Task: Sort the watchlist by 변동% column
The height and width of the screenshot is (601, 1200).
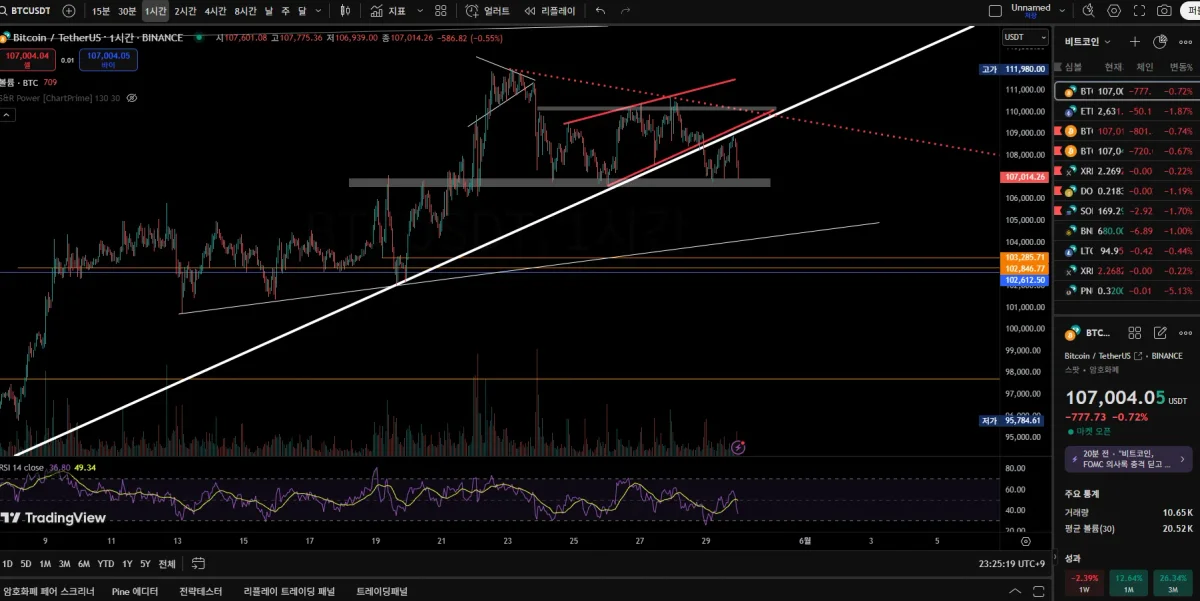Action: point(1181,67)
